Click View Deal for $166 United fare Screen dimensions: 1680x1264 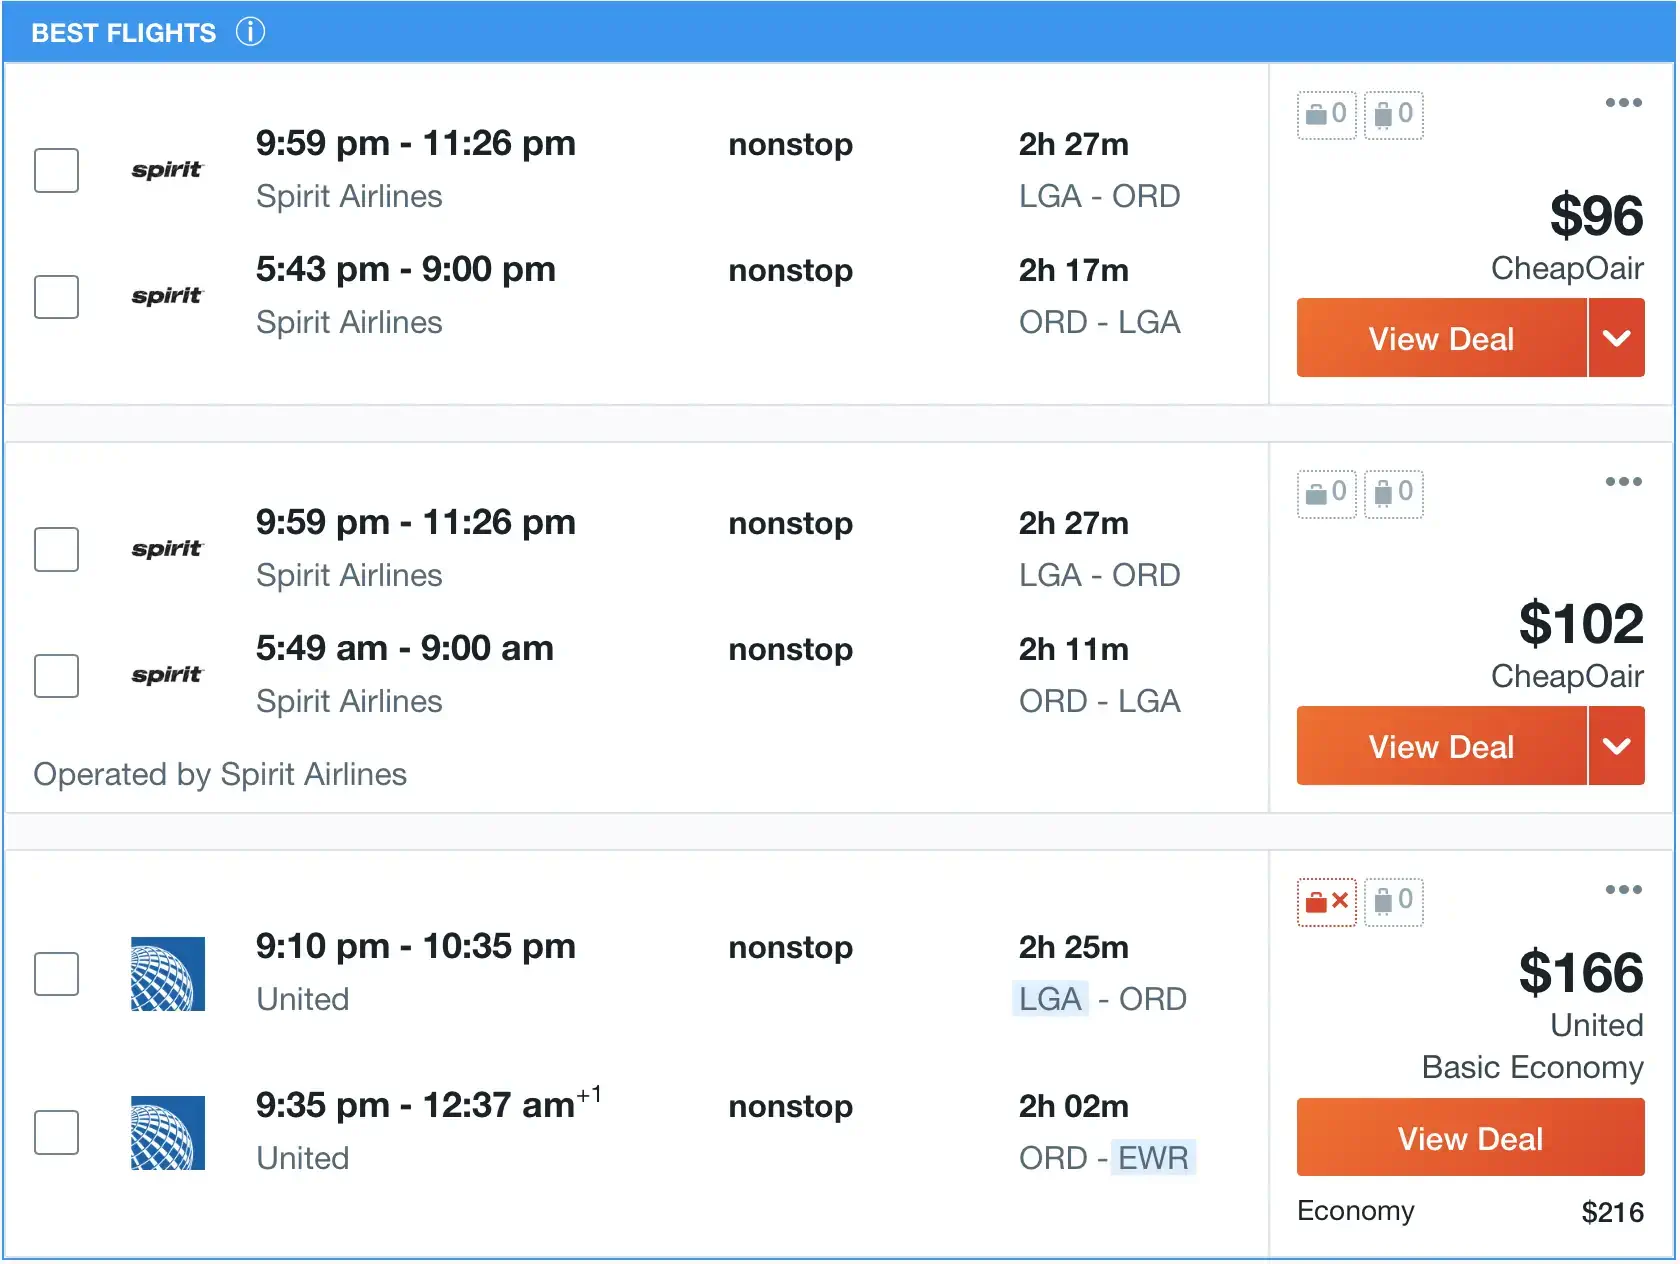click(1469, 1138)
